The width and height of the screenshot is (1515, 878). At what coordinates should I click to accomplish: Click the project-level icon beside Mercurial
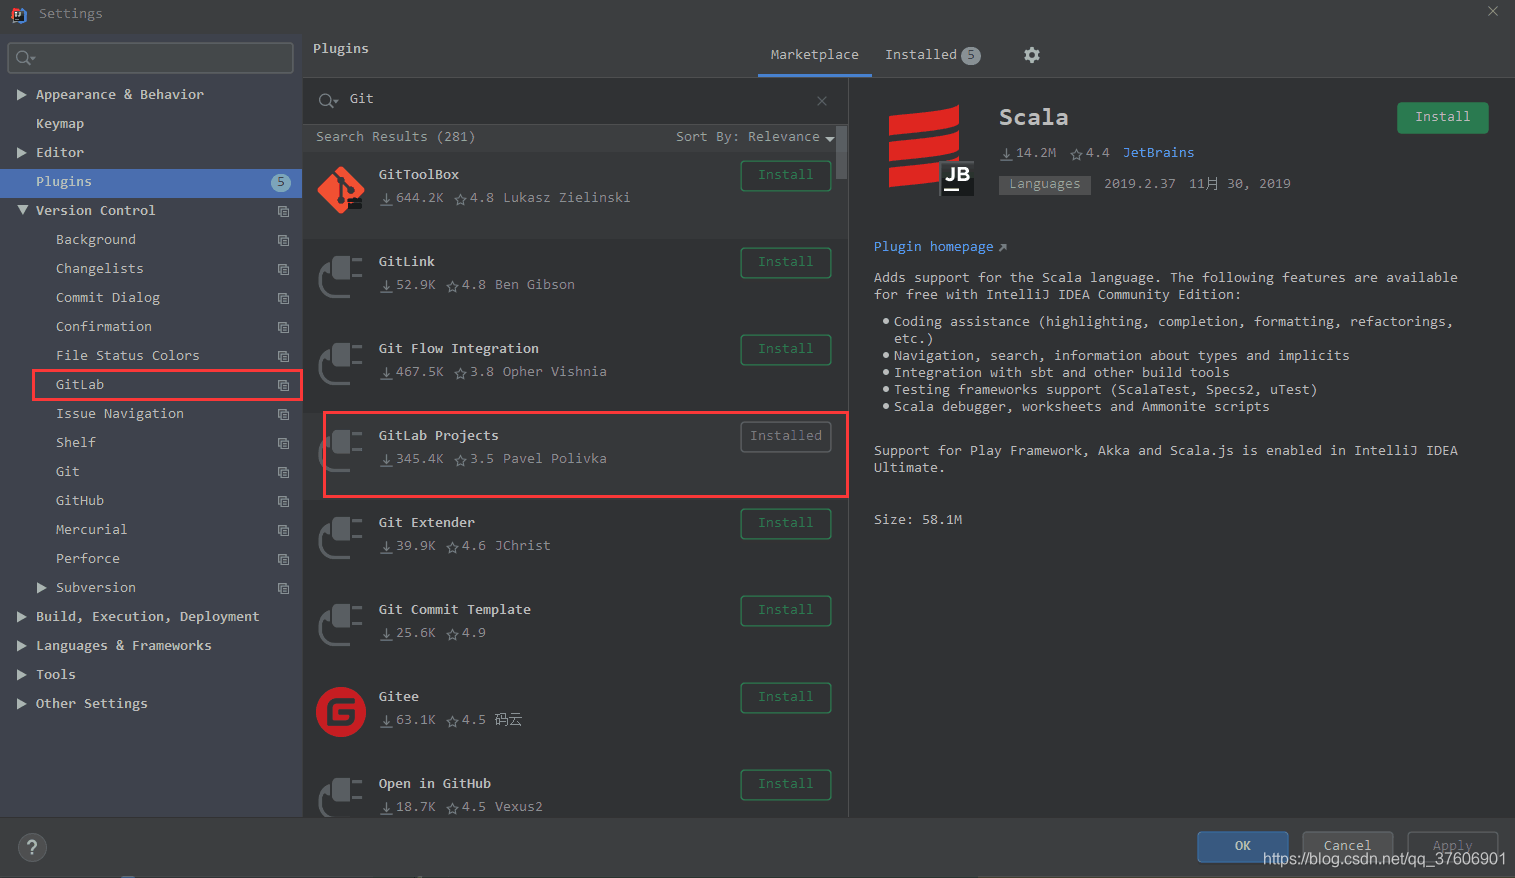(284, 530)
